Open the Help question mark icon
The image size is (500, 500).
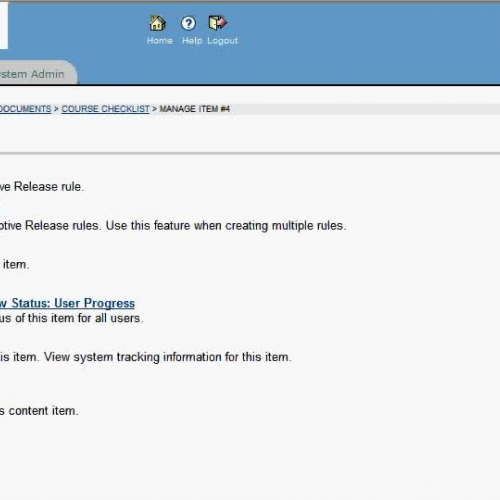188,23
